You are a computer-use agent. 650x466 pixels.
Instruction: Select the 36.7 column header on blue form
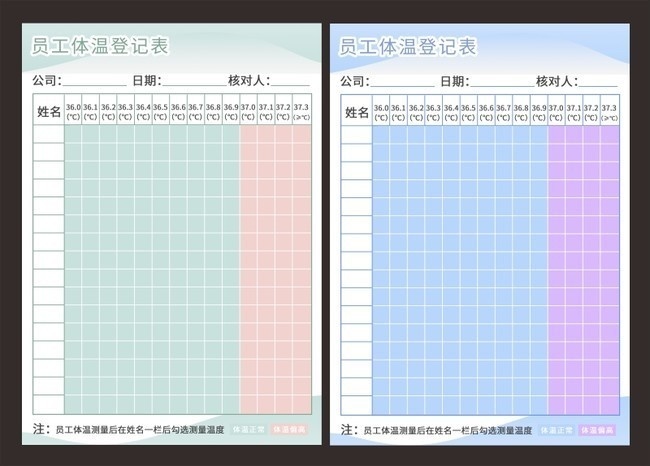click(504, 110)
